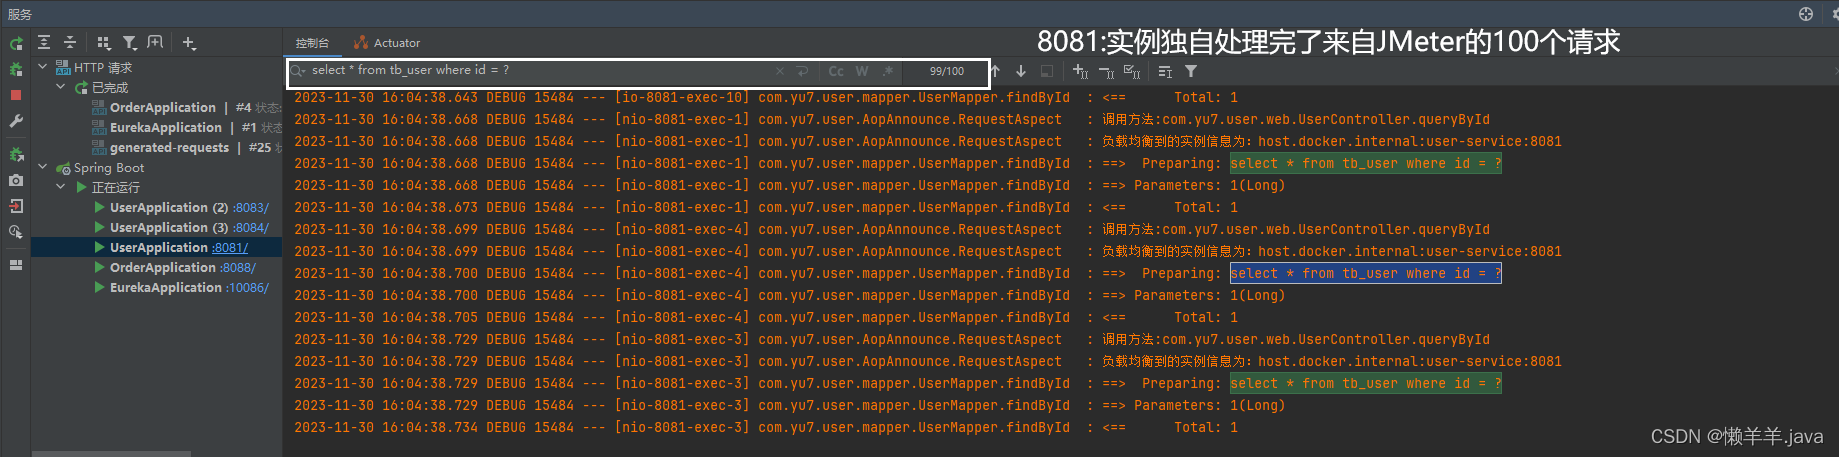This screenshot has width=1839, height=457.
Task: Click the layout settings icon in left strip
Action: click(x=16, y=265)
